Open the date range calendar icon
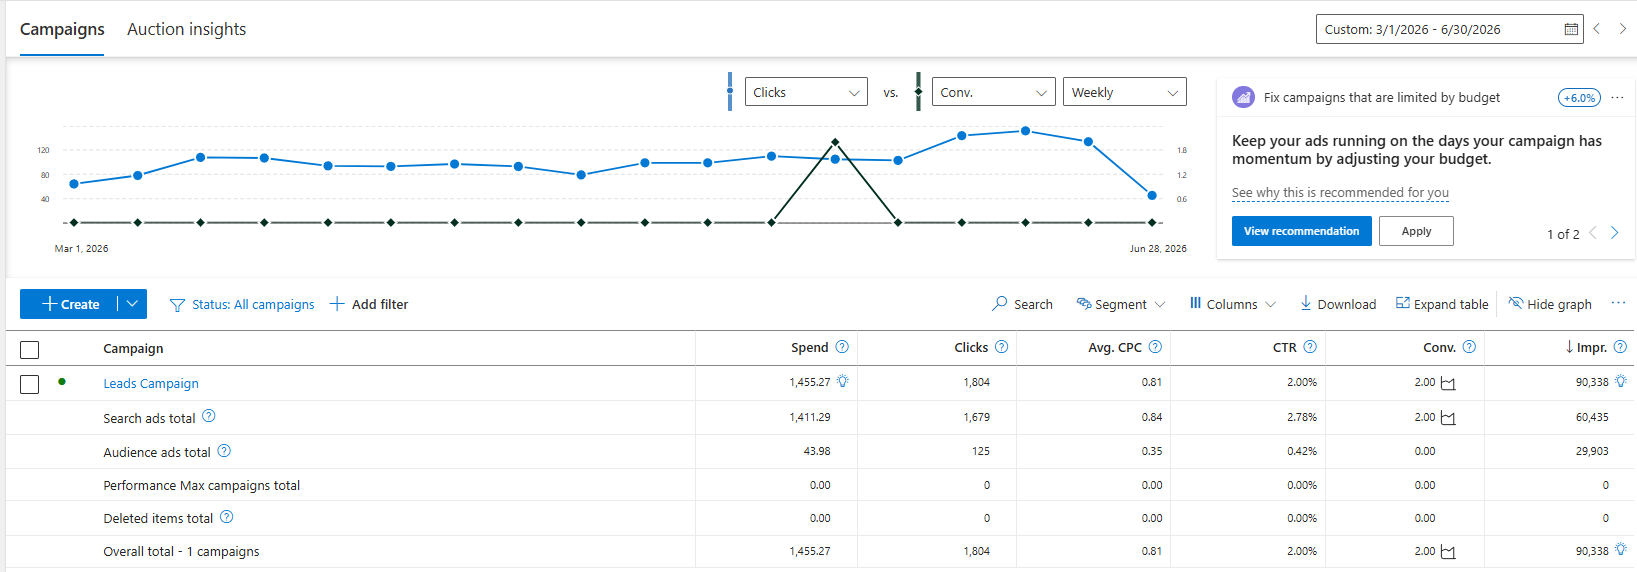This screenshot has height=572, width=1637. point(1571,29)
